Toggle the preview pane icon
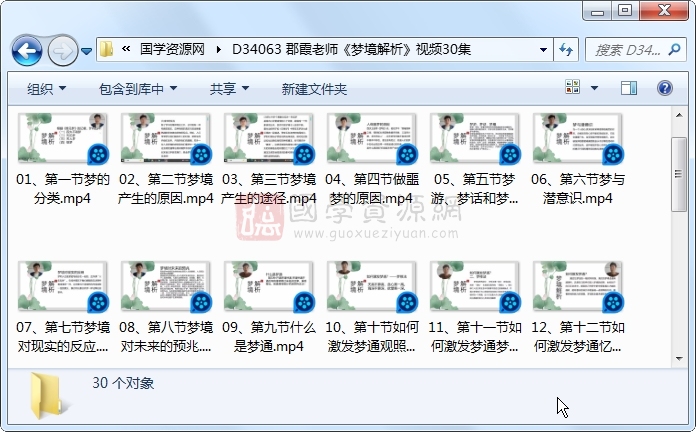Image resolution: width=696 pixels, height=432 pixels. click(629, 88)
